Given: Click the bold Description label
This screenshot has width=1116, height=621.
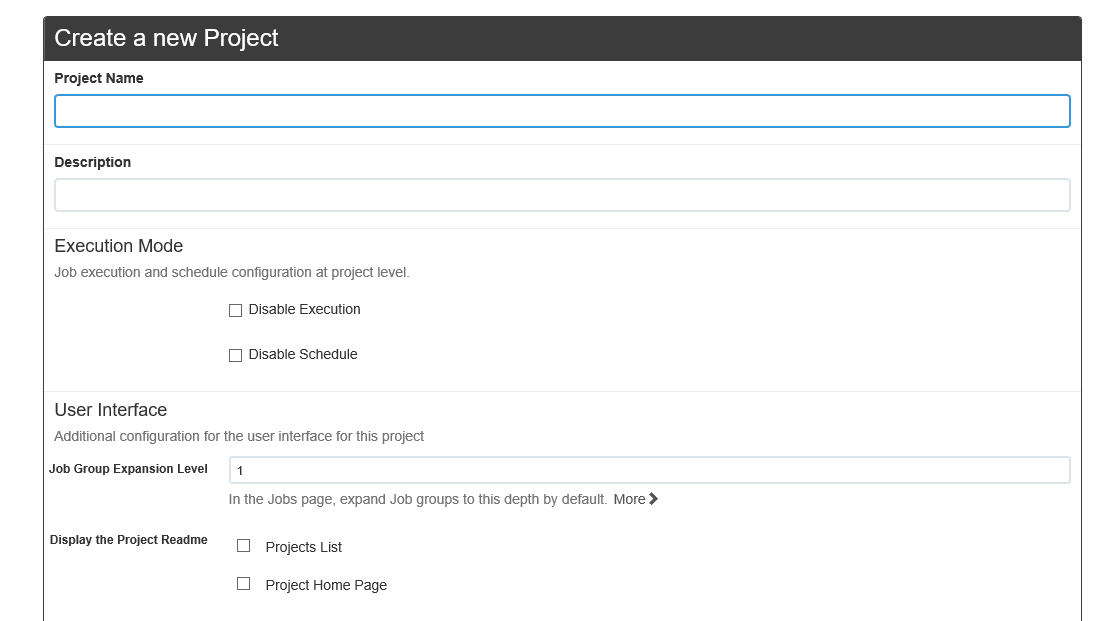Looking at the screenshot, I should [x=93, y=162].
